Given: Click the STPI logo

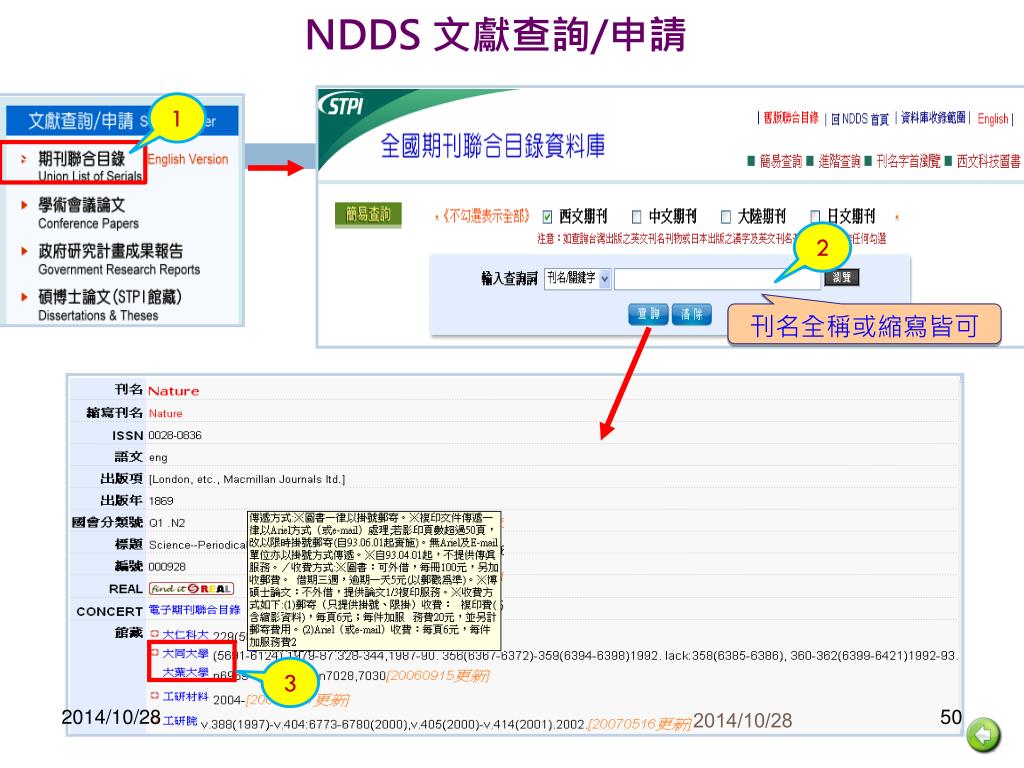Looking at the screenshot, I should point(341,104).
